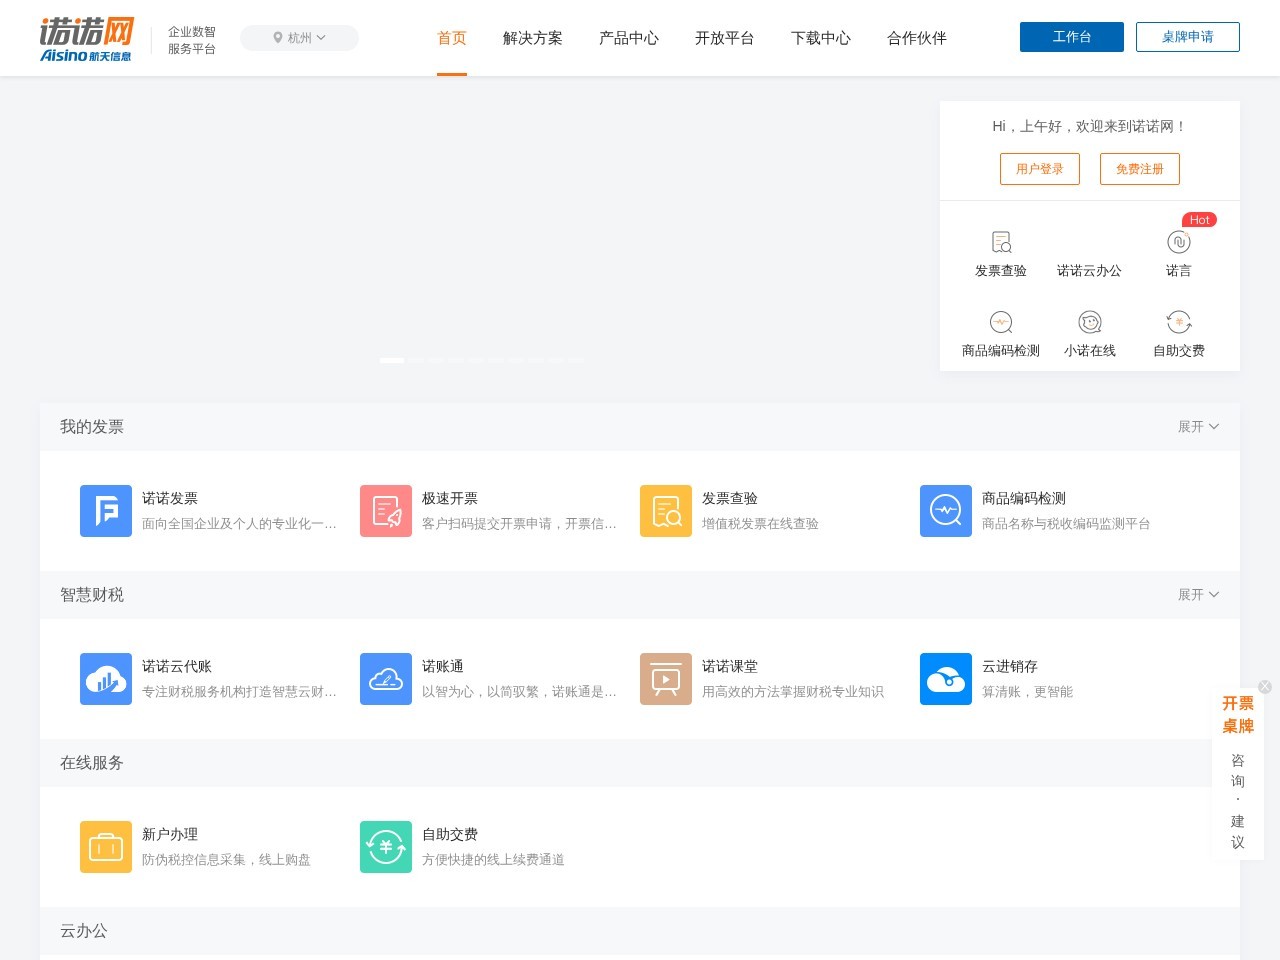Open the pink 极速开票 app icon
The width and height of the screenshot is (1280, 960).
[x=386, y=511]
